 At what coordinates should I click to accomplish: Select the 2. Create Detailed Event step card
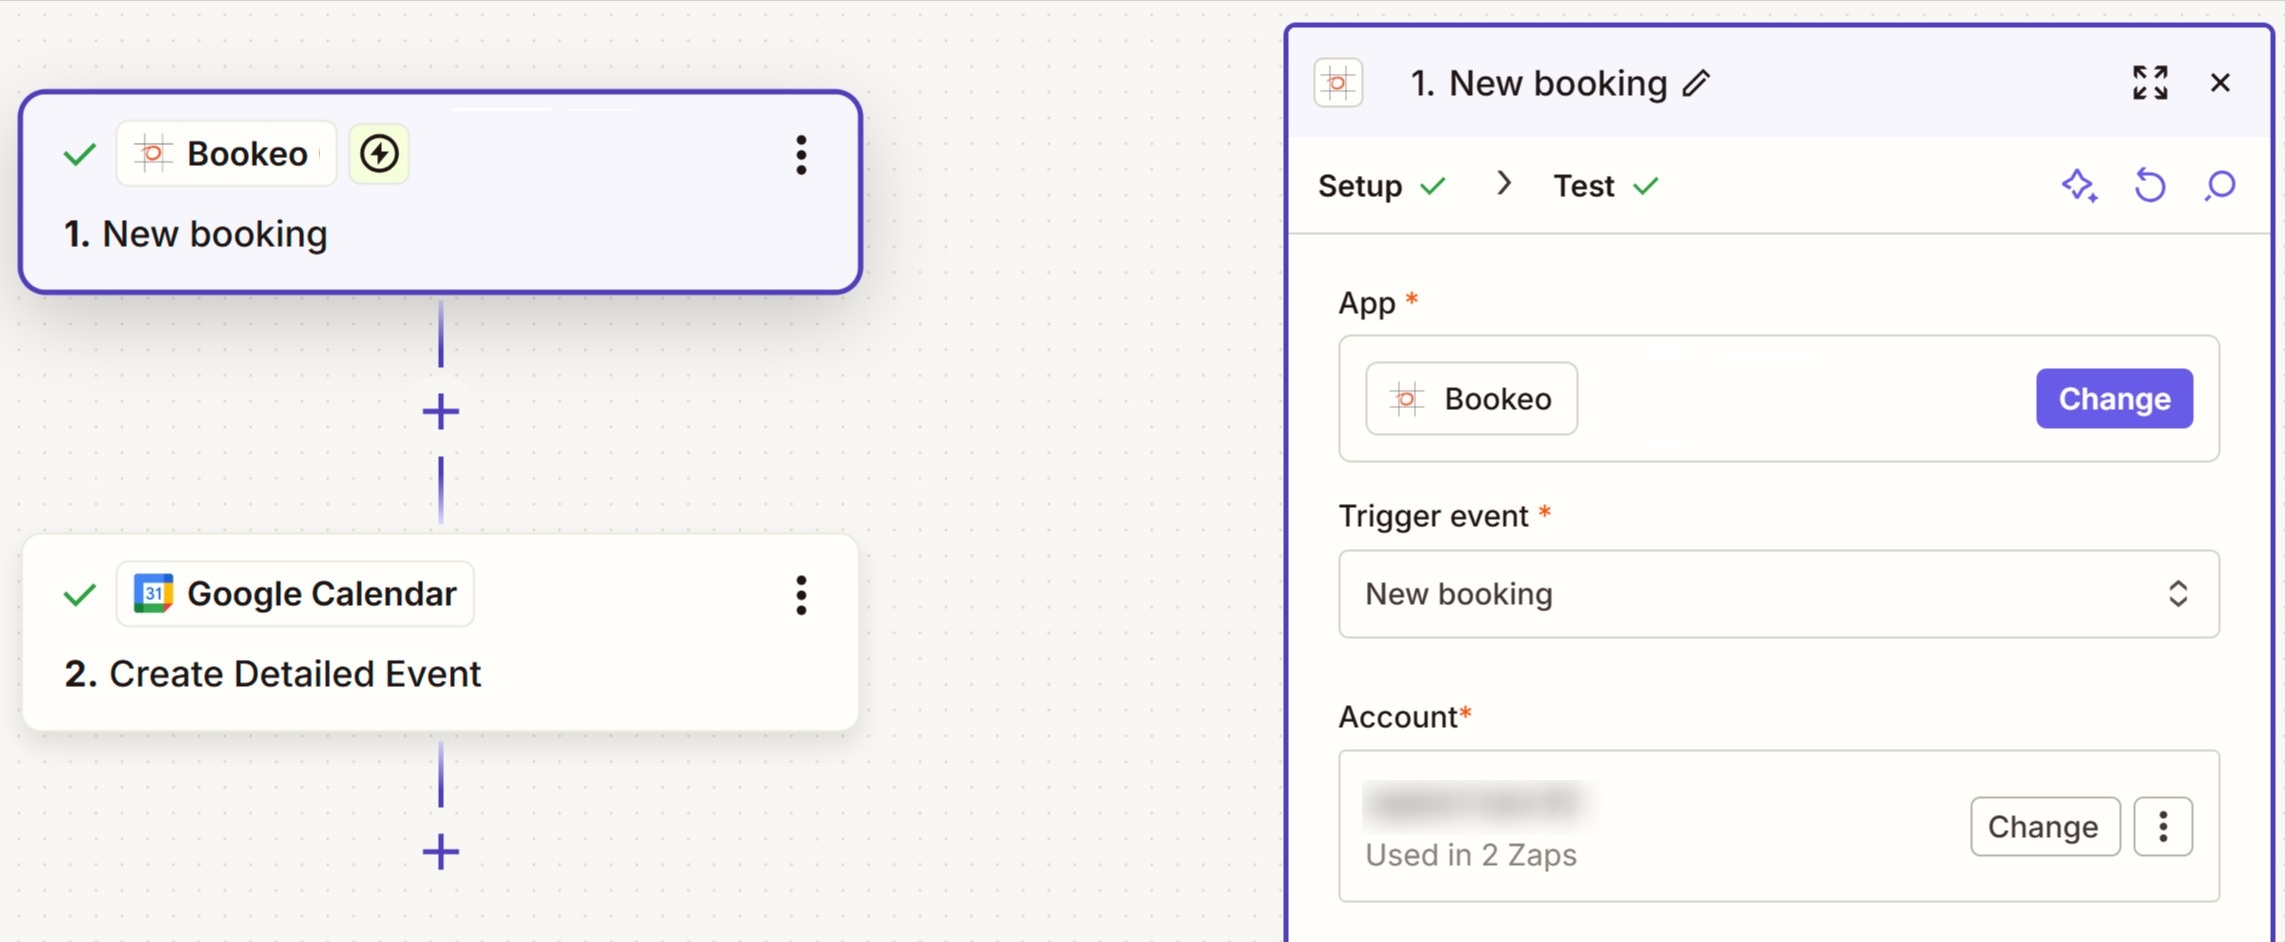[440, 632]
